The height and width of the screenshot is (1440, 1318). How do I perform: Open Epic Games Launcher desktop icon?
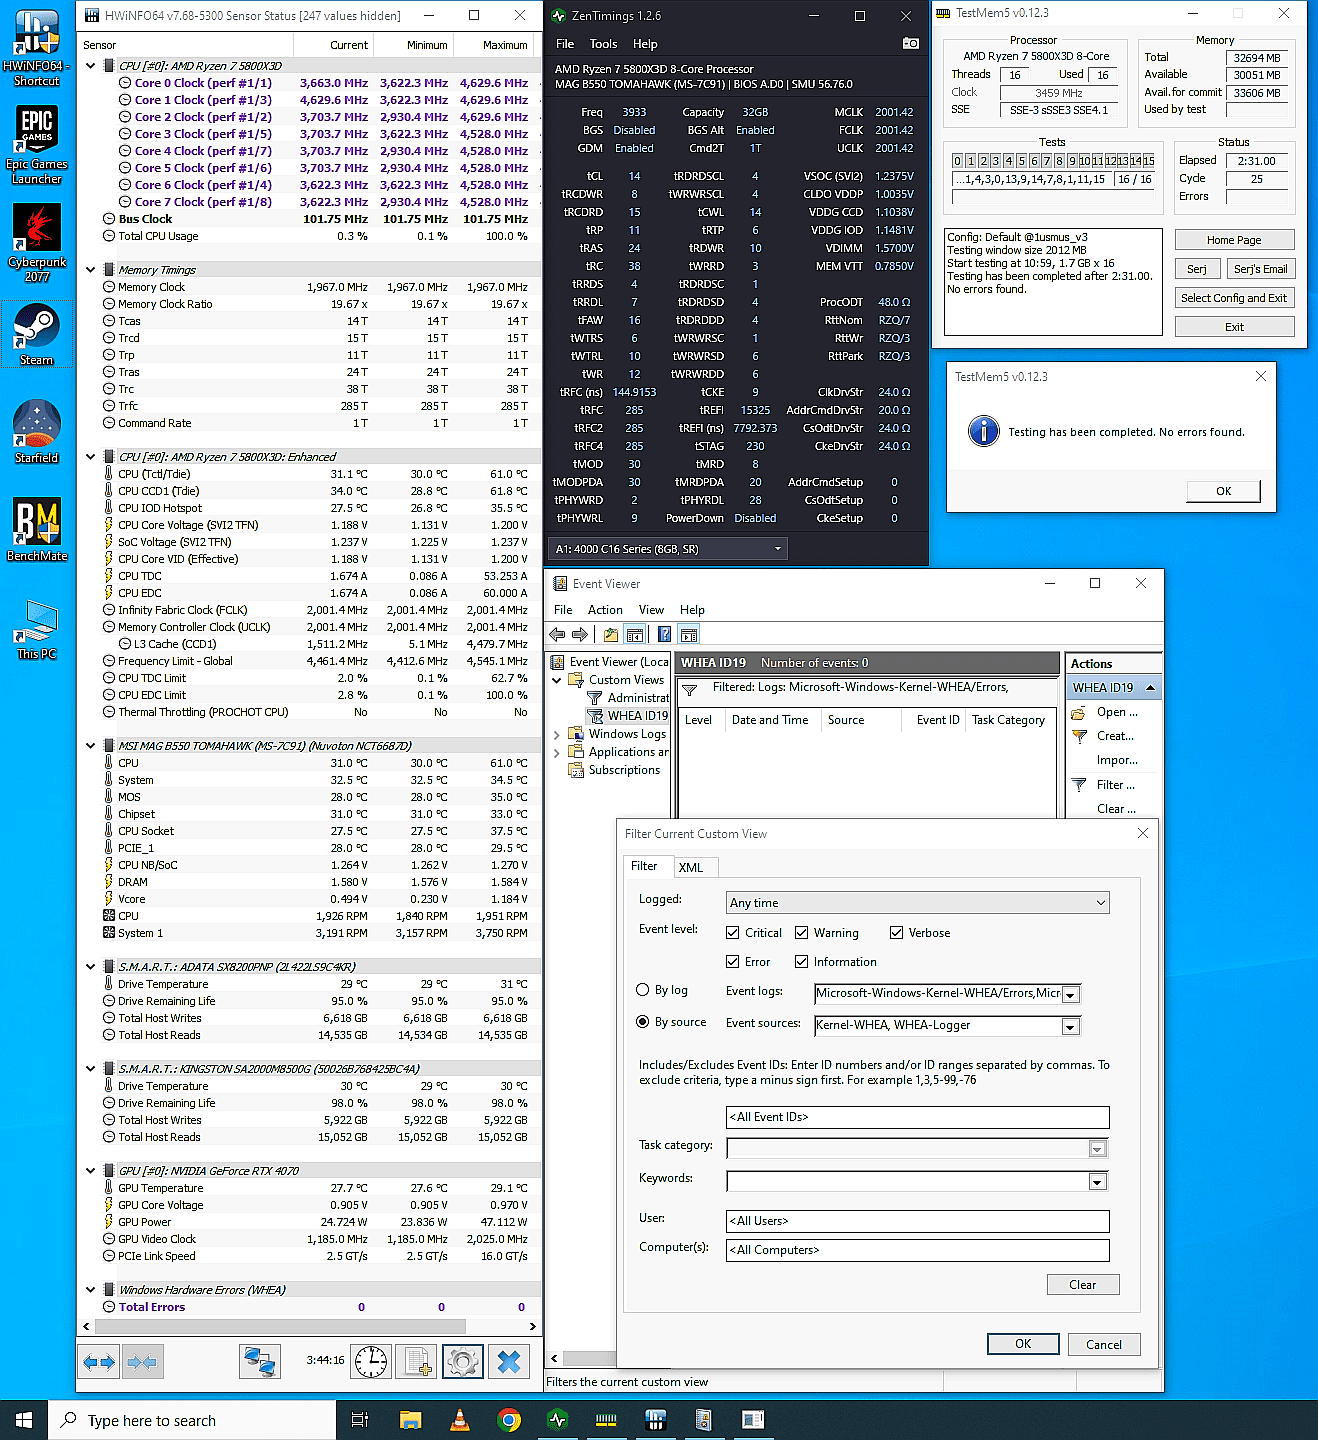point(37,145)
